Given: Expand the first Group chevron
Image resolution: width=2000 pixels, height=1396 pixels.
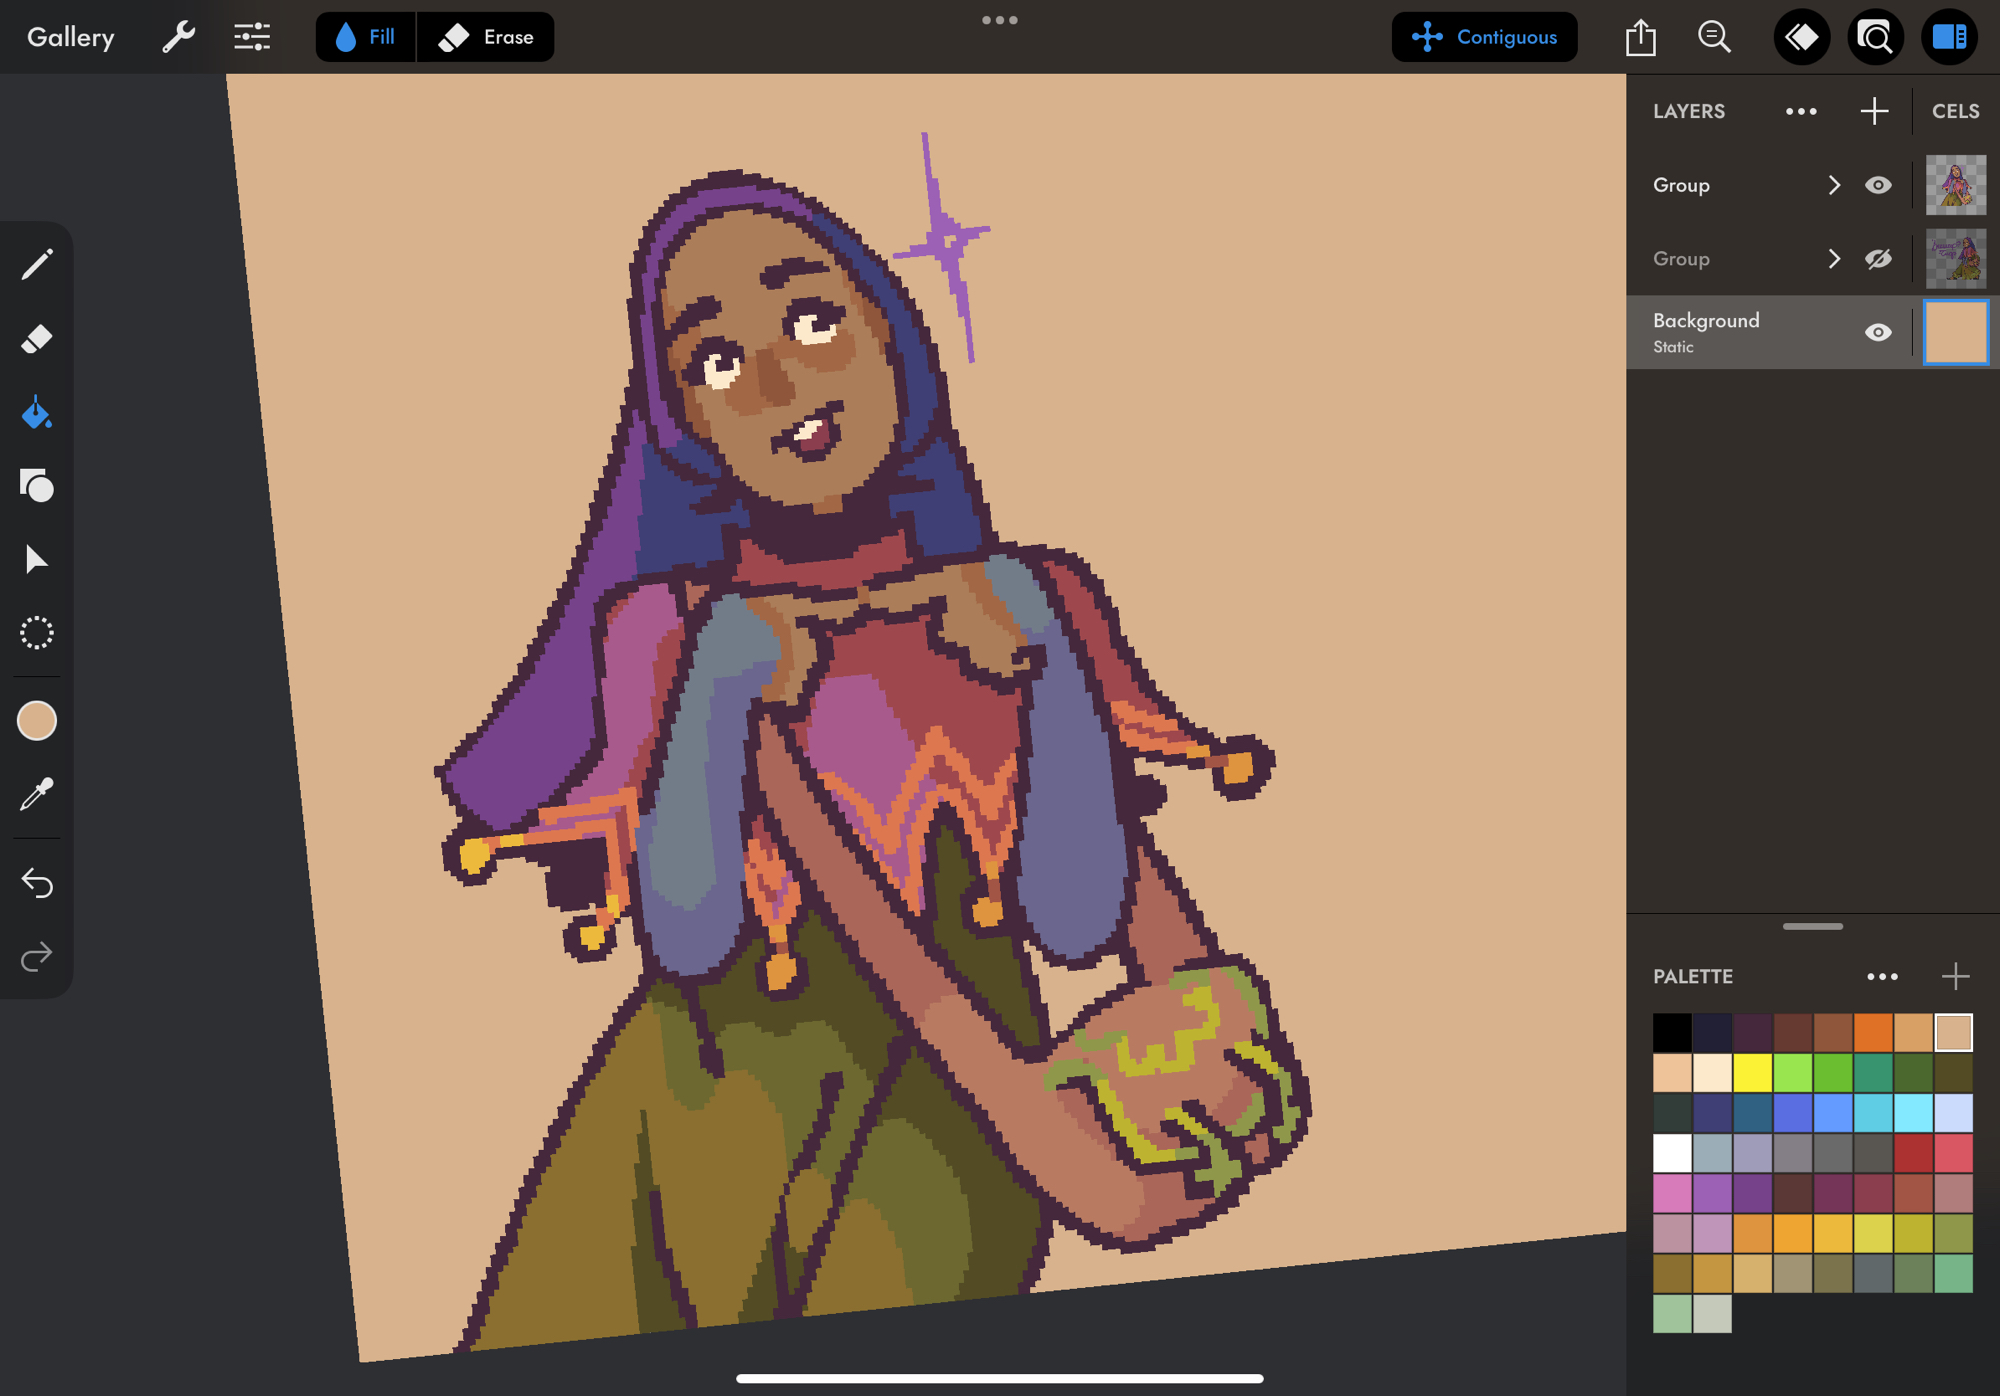Looking at the screenshot, I should click(x=1834, y=185).
